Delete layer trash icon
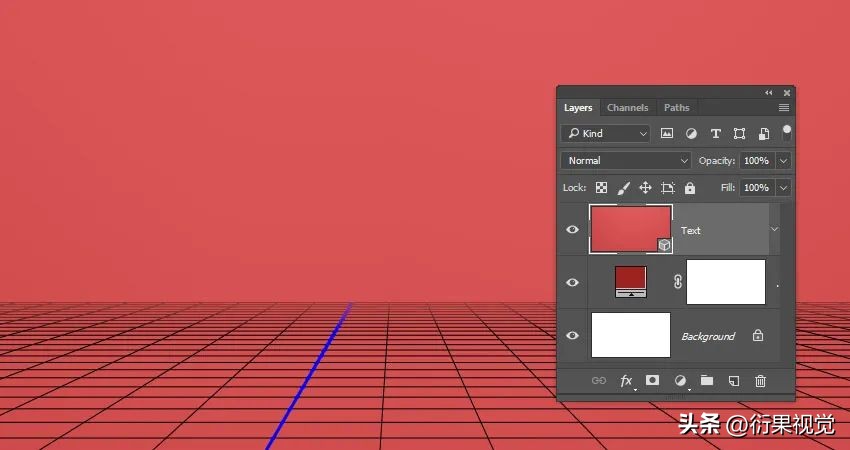This screenshot has width=850, height=450. click(761, 381)
